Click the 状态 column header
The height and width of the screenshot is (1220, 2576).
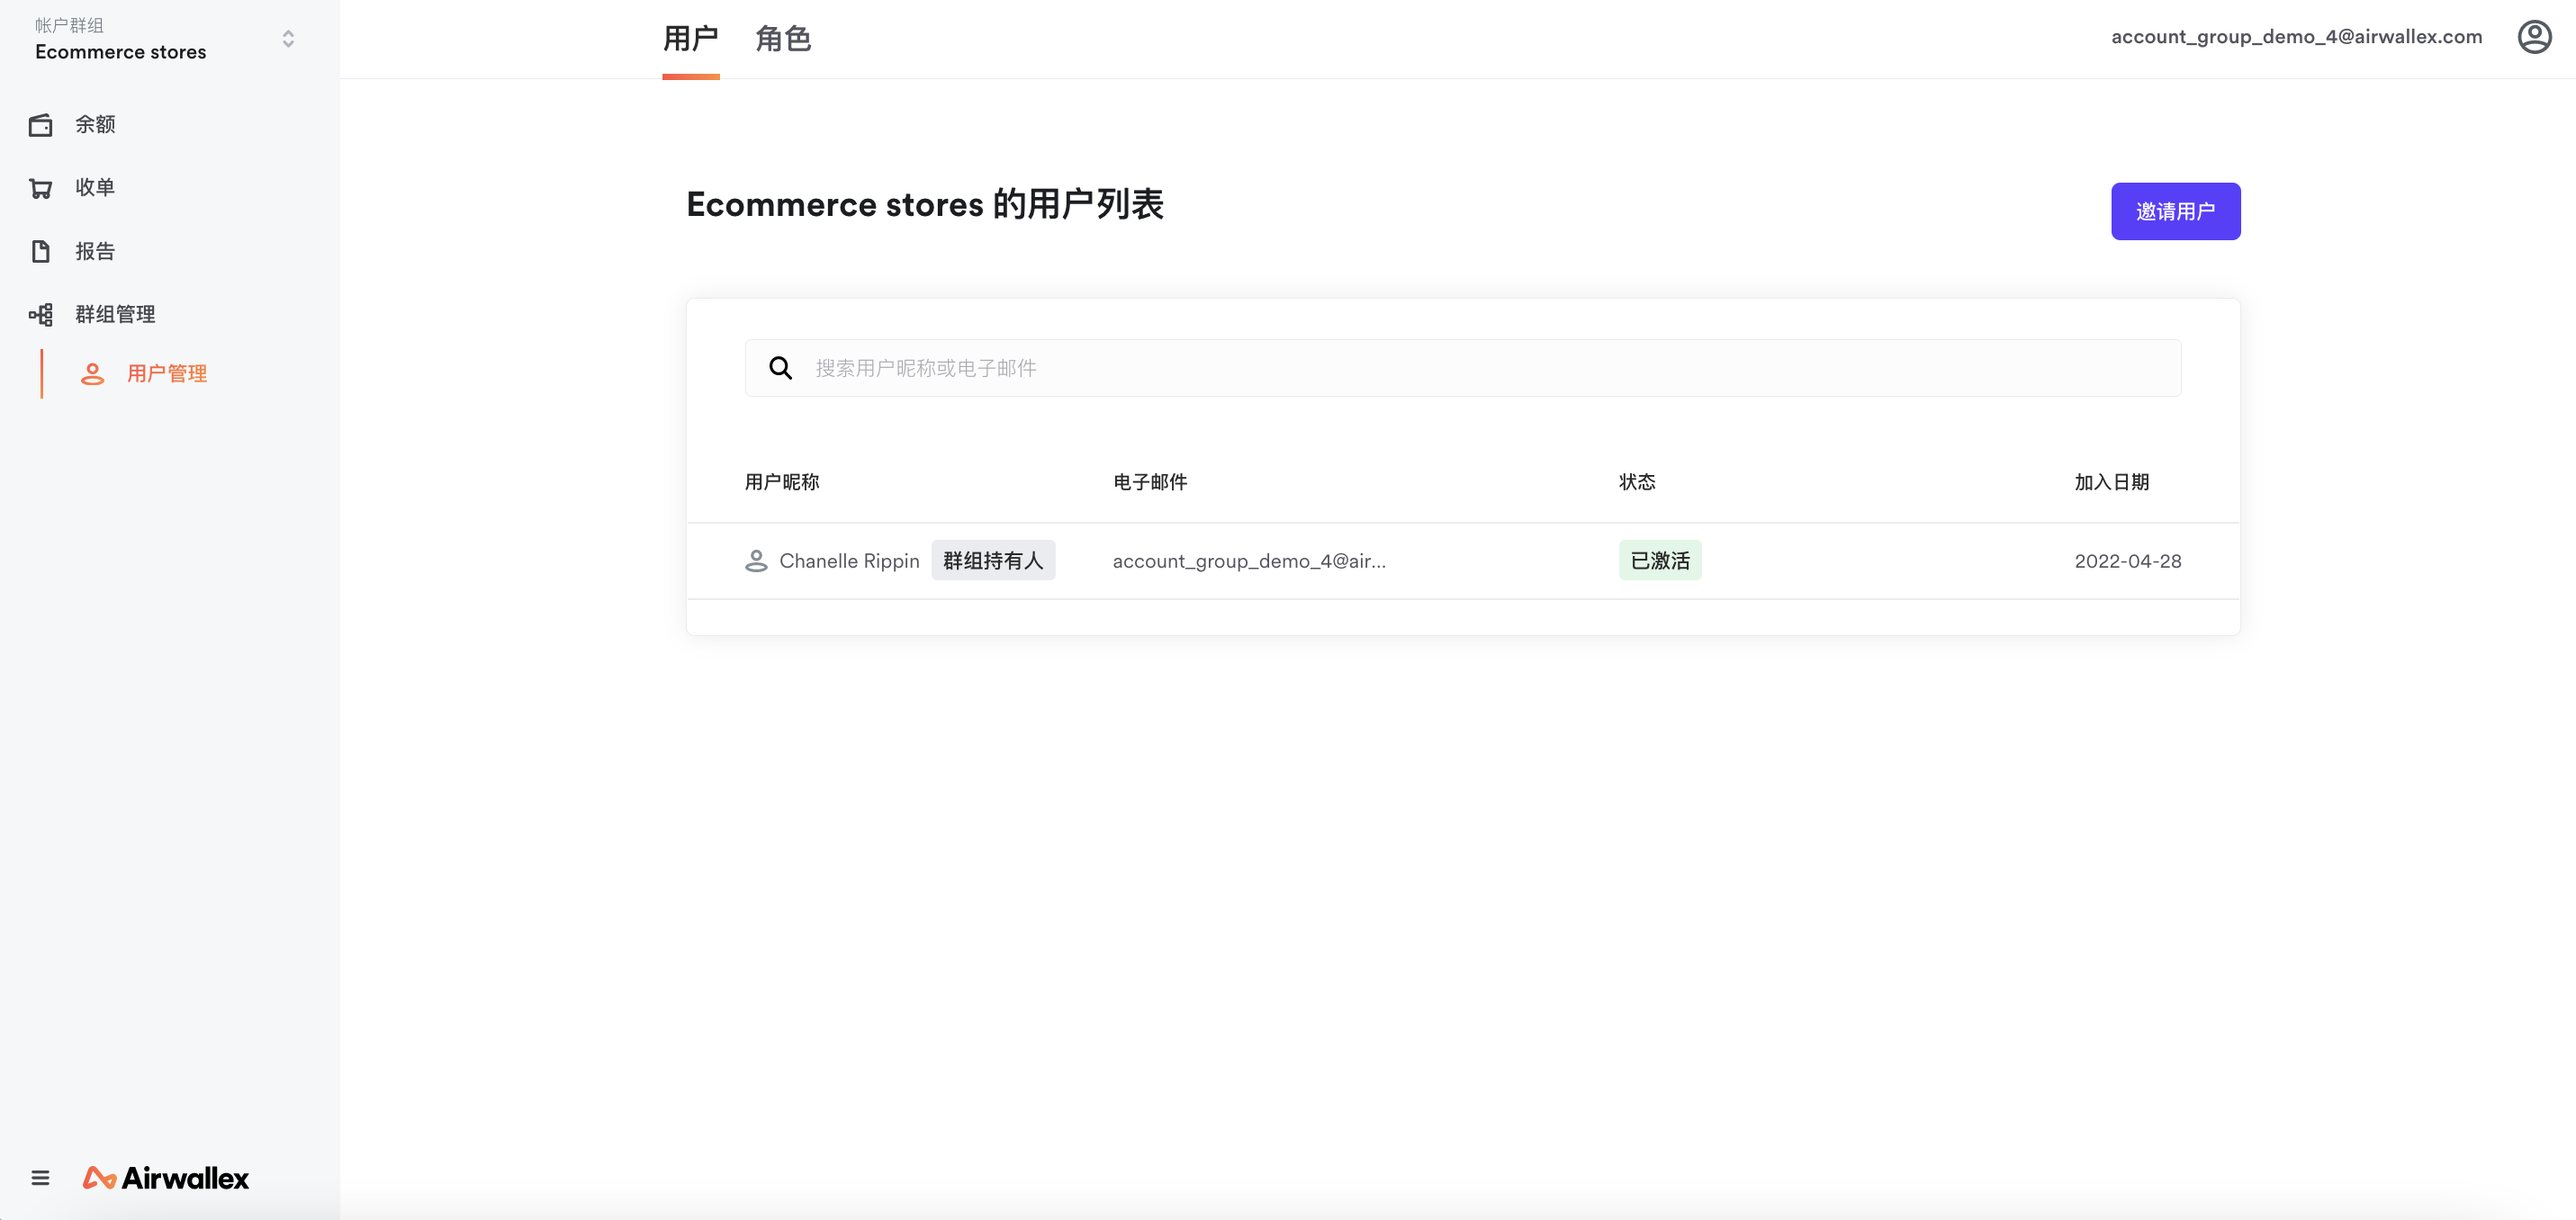click(1637, 482)
